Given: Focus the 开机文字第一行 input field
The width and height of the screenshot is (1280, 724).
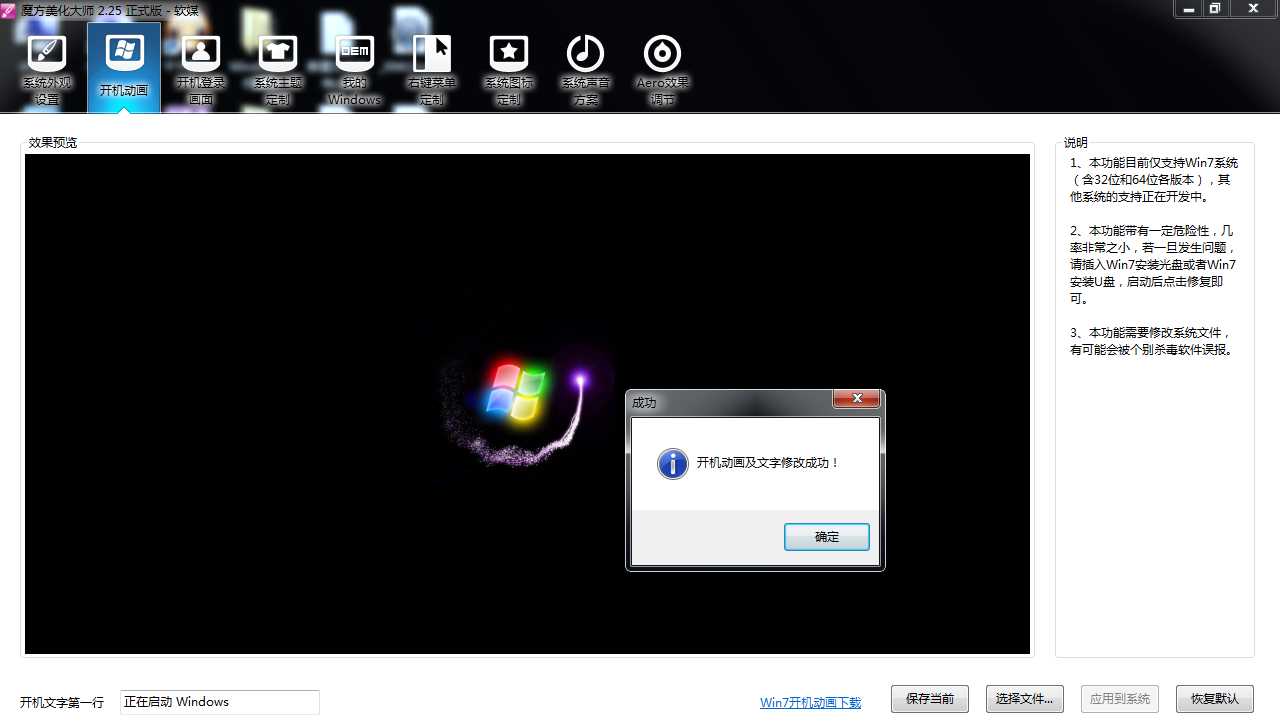Looking at the screenshot, I should tap(220, 702).
